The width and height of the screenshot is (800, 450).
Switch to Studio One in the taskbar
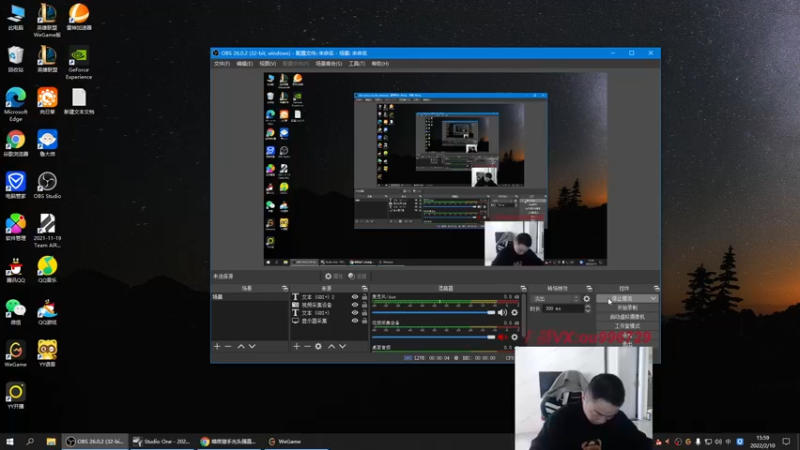click(162, 441)
